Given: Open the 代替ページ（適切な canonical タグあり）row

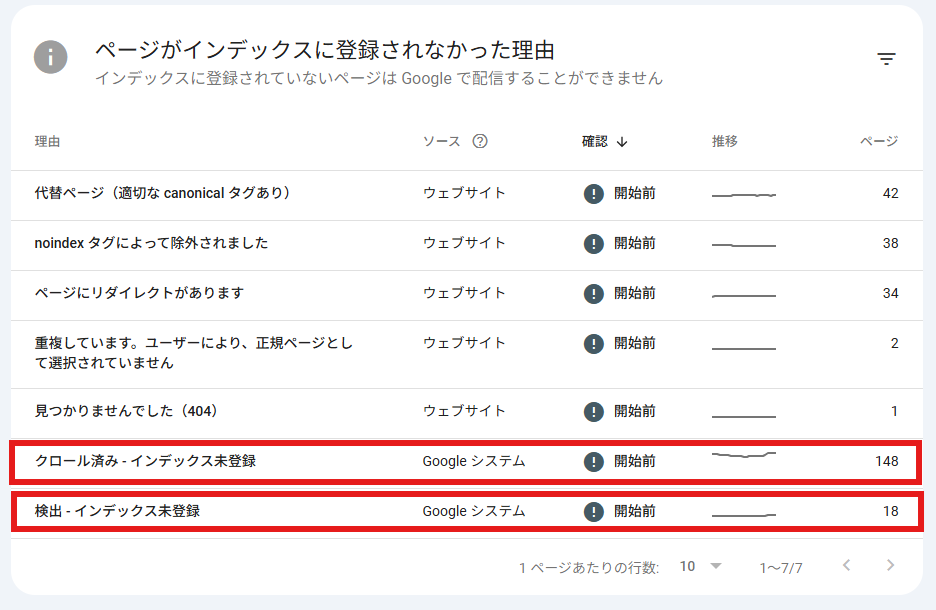Looking at the screenshot, I should coord(467,196).
